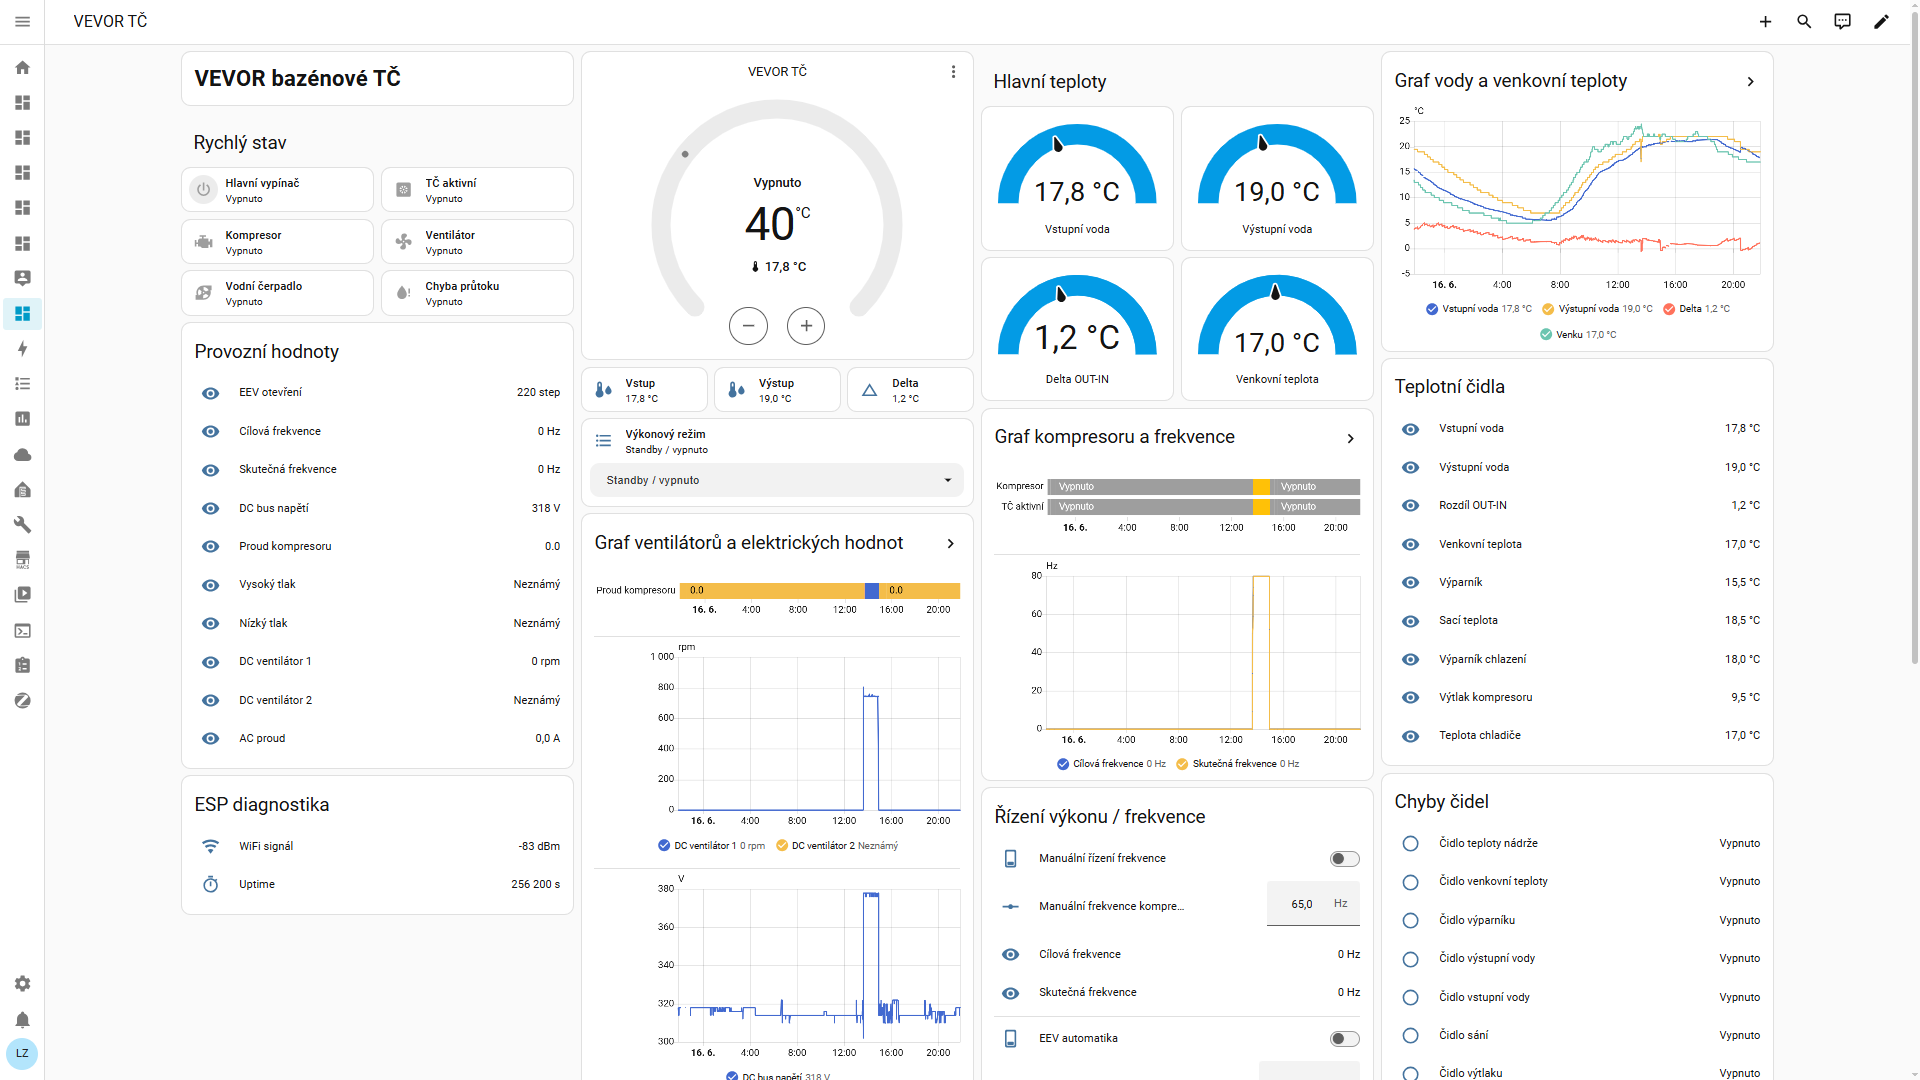Expand Graf kompresoru a frekvence chevron
This screenshot has height=1080, width=1920.
pos(1350,438)
